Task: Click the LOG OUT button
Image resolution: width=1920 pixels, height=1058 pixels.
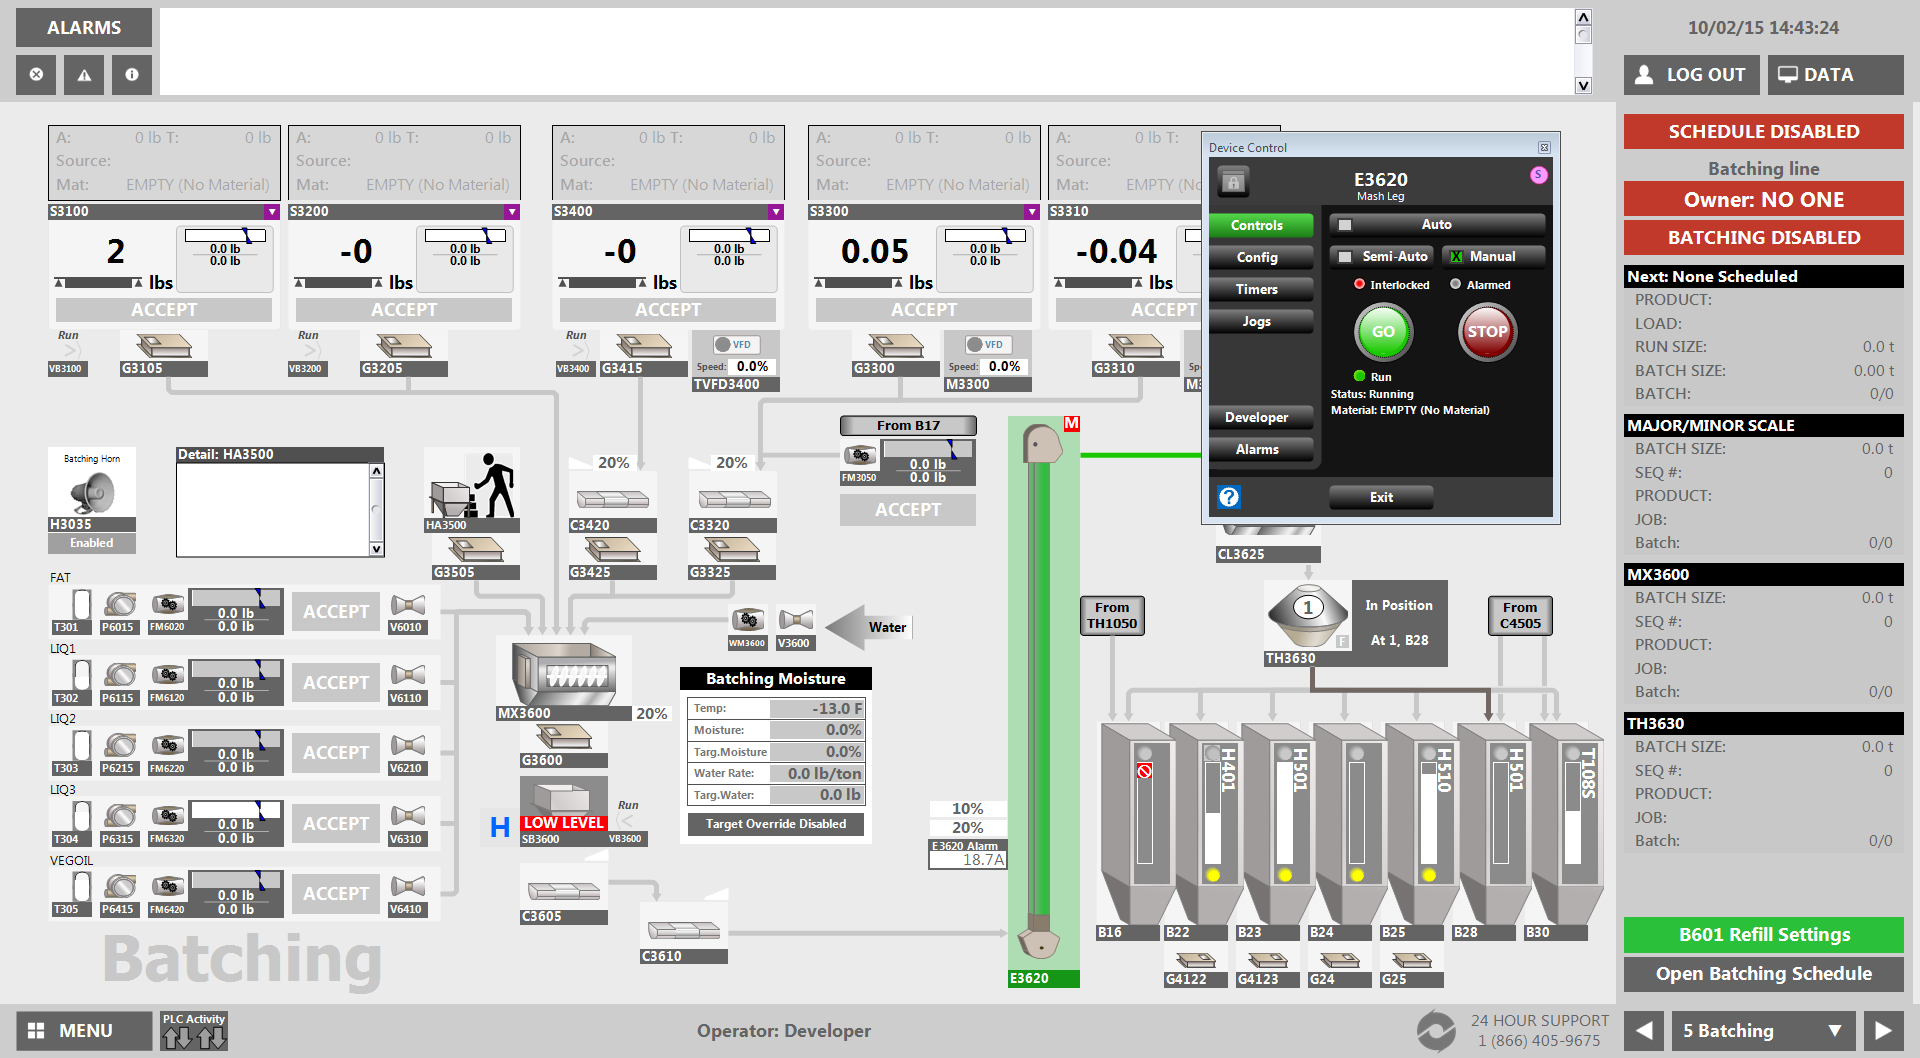Action: click(x=1691, y=75)
